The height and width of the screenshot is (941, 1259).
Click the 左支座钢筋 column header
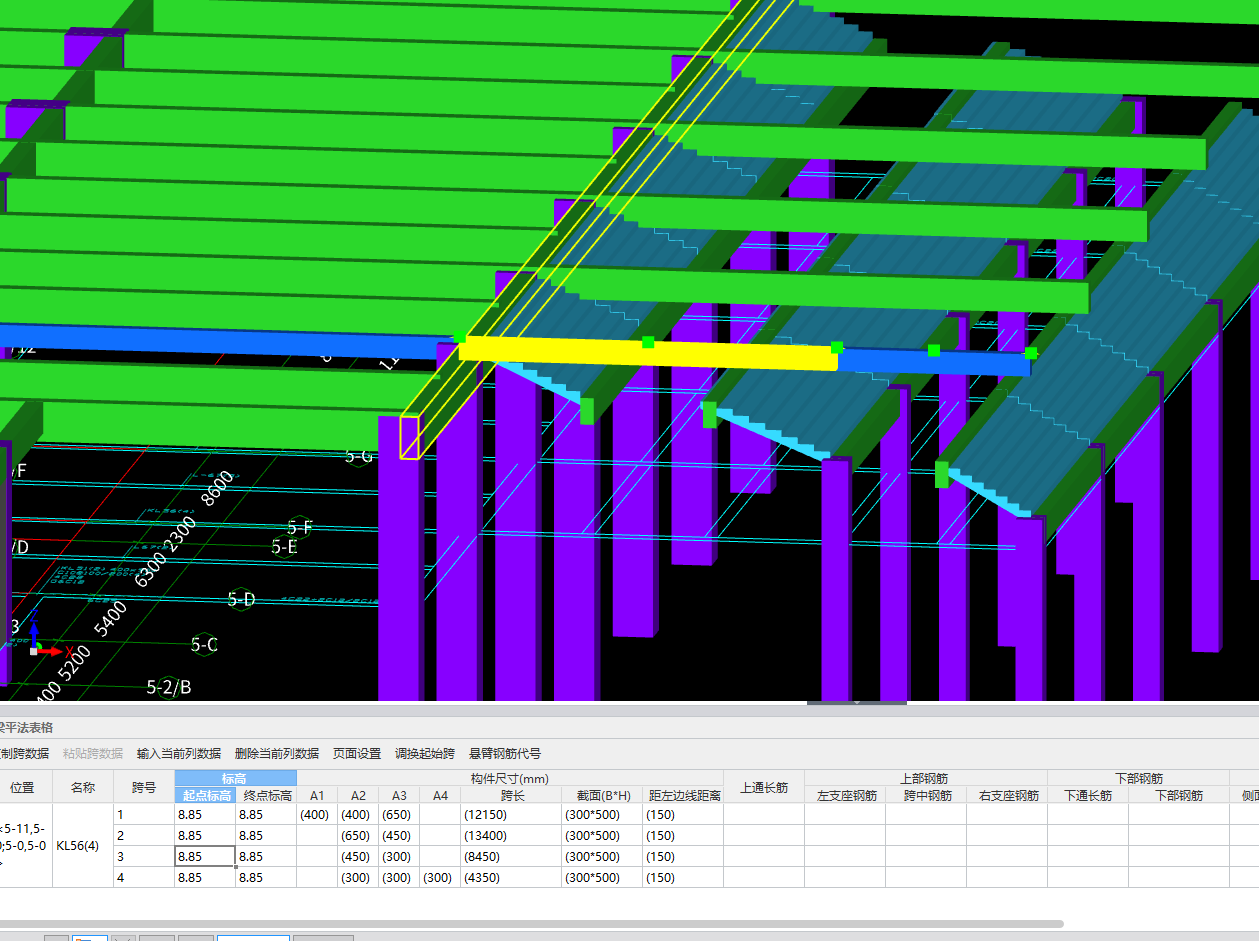[846, 795]
